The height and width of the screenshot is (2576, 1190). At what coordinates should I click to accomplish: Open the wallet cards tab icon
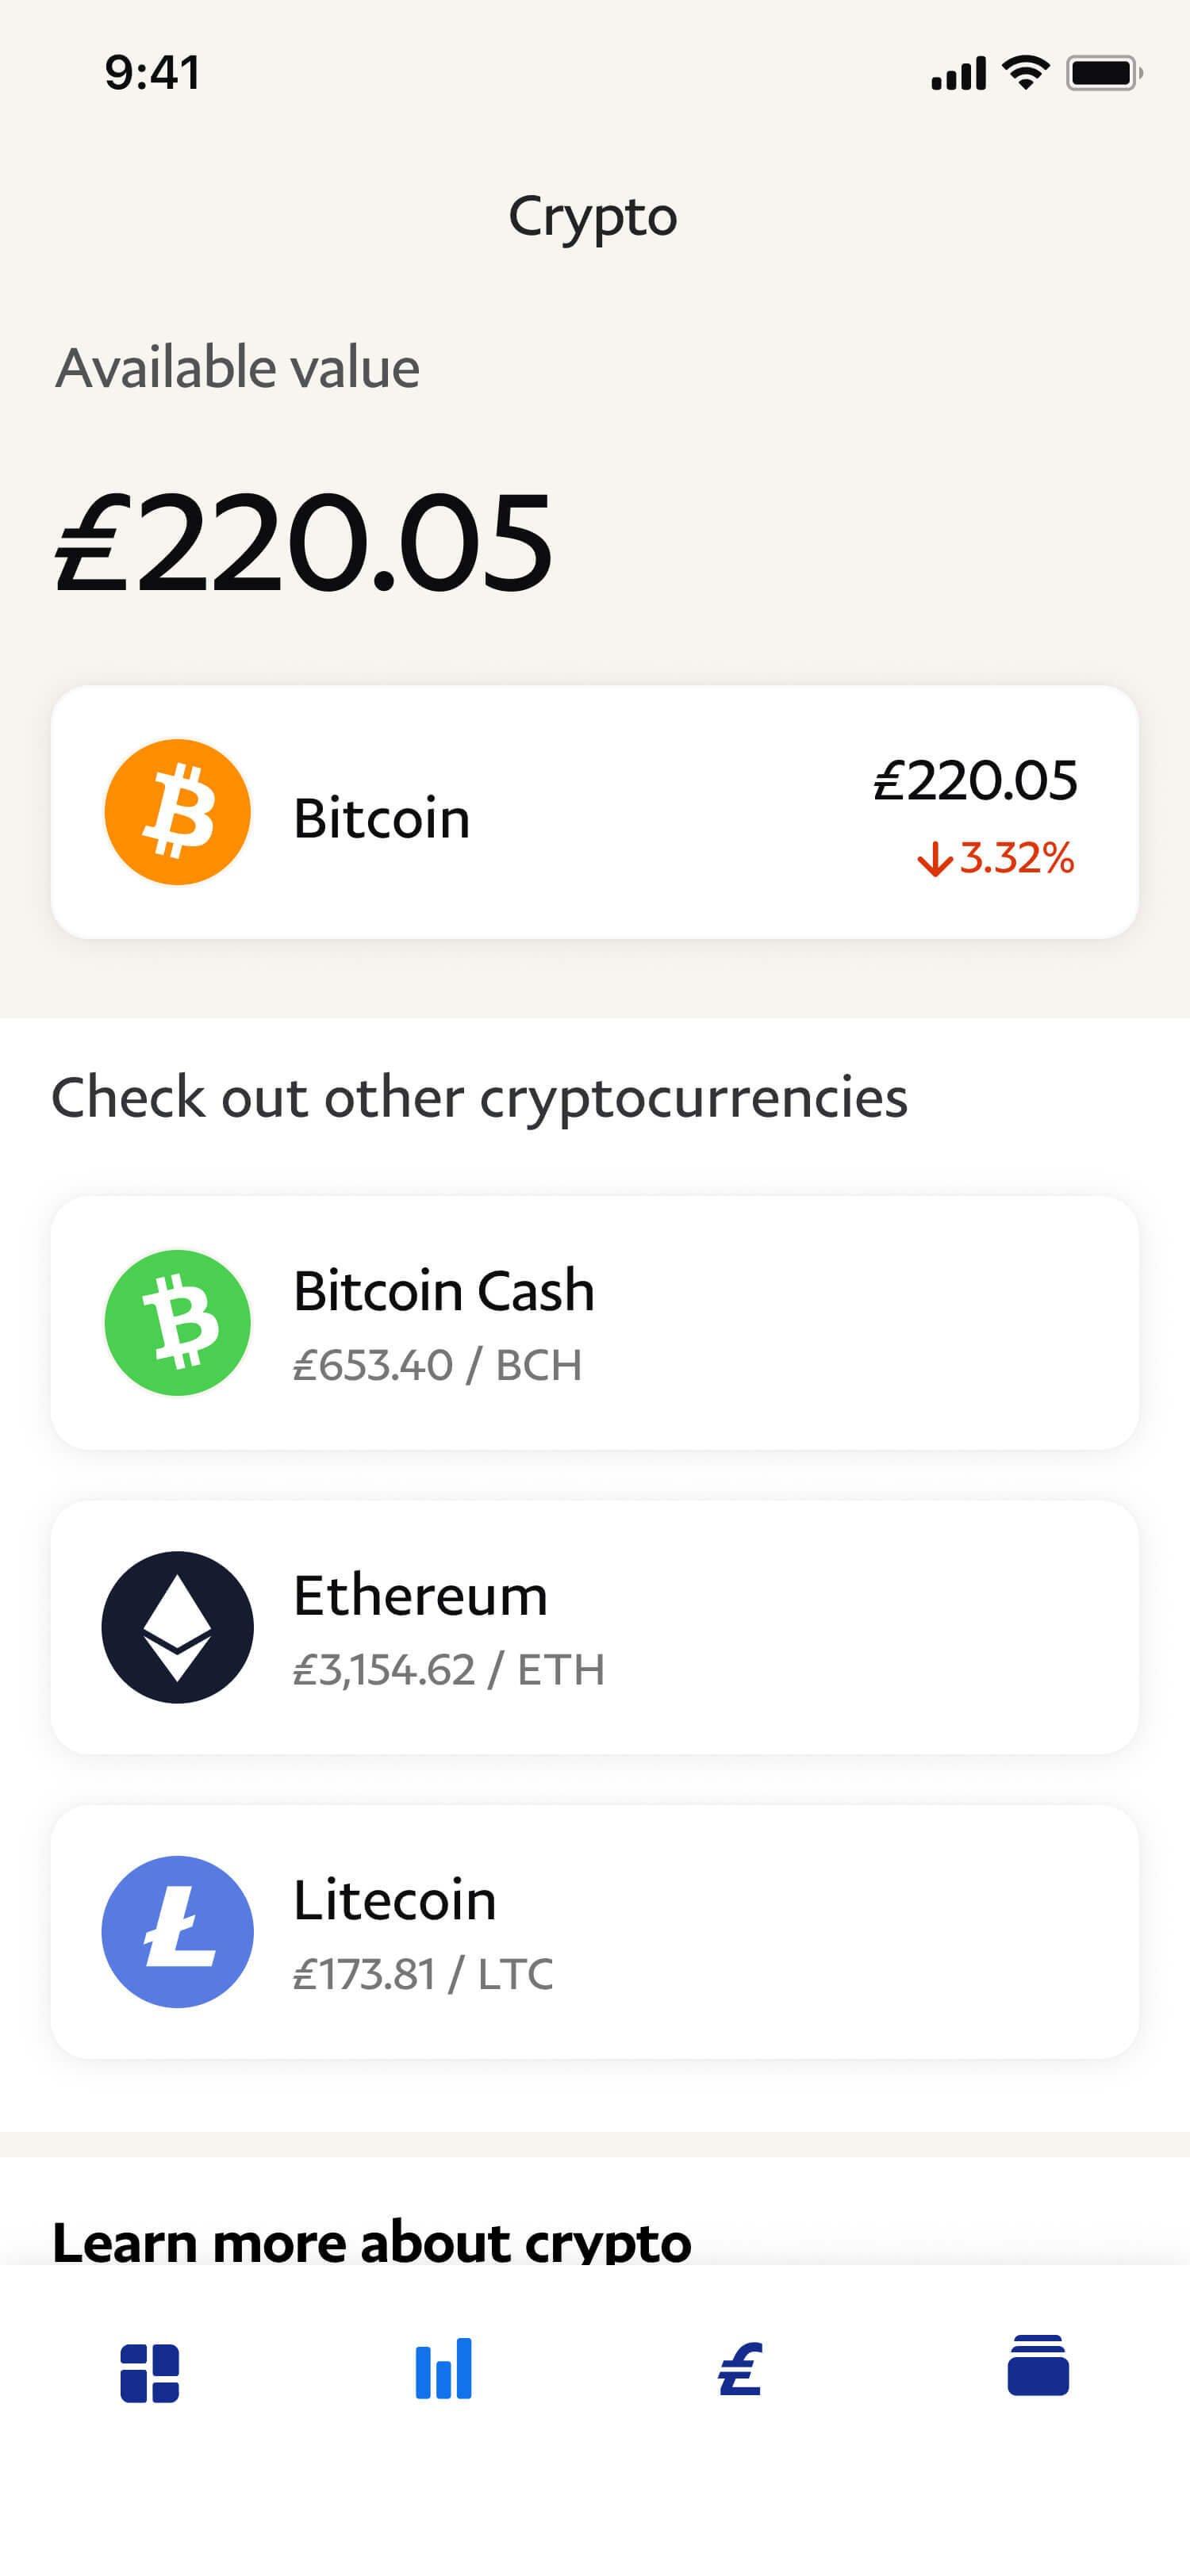tap(1038, 2366)
